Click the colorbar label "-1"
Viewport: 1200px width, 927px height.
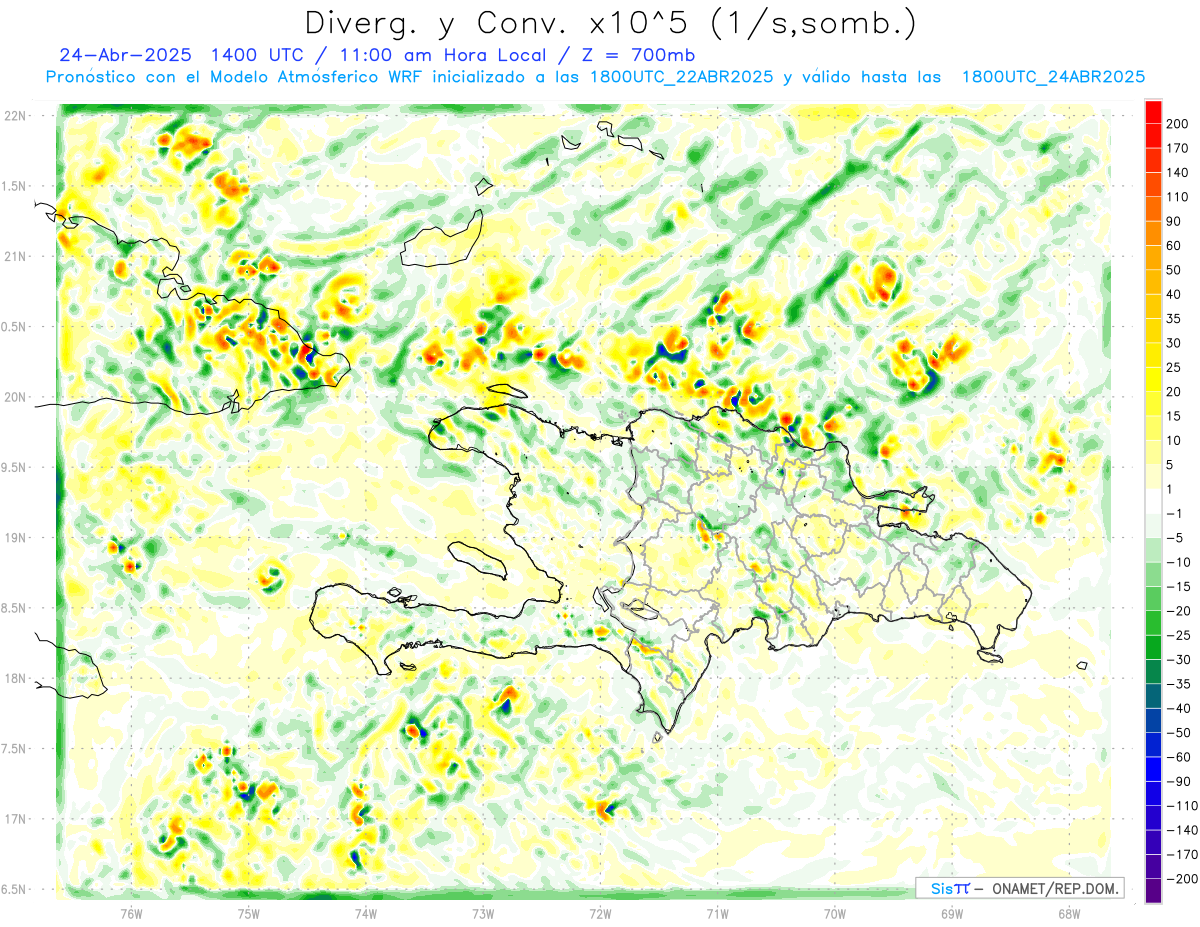tap(1174, 514)
